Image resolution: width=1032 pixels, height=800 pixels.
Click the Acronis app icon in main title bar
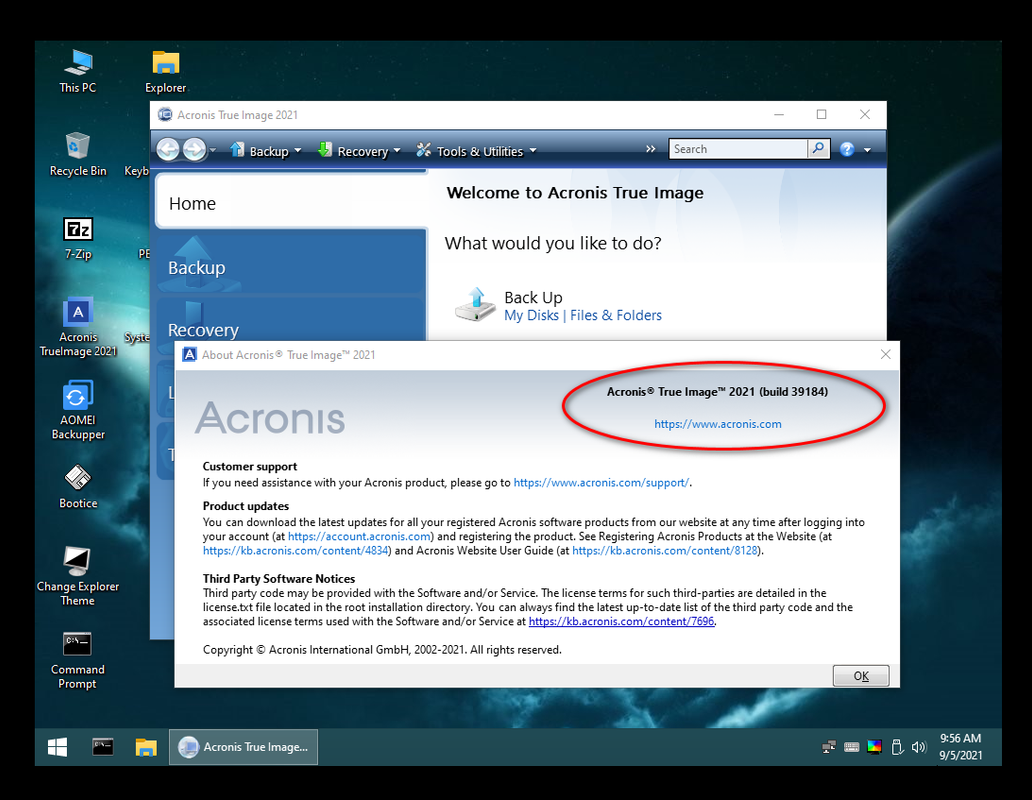point(165,114)
